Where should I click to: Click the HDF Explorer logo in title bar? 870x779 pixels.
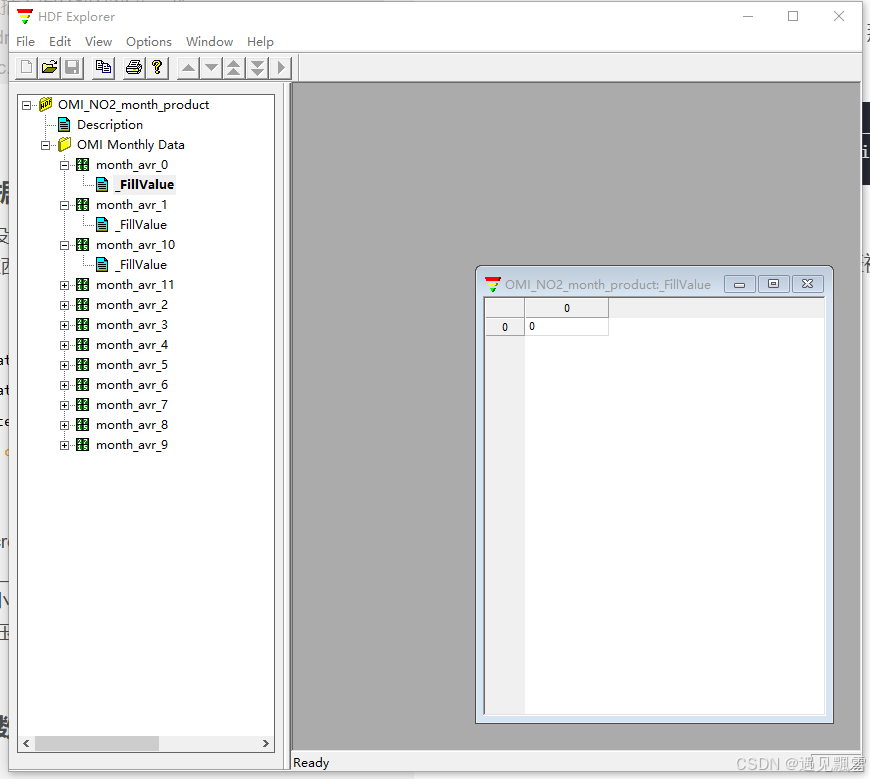pyautogui.click(x=24, y=17)
